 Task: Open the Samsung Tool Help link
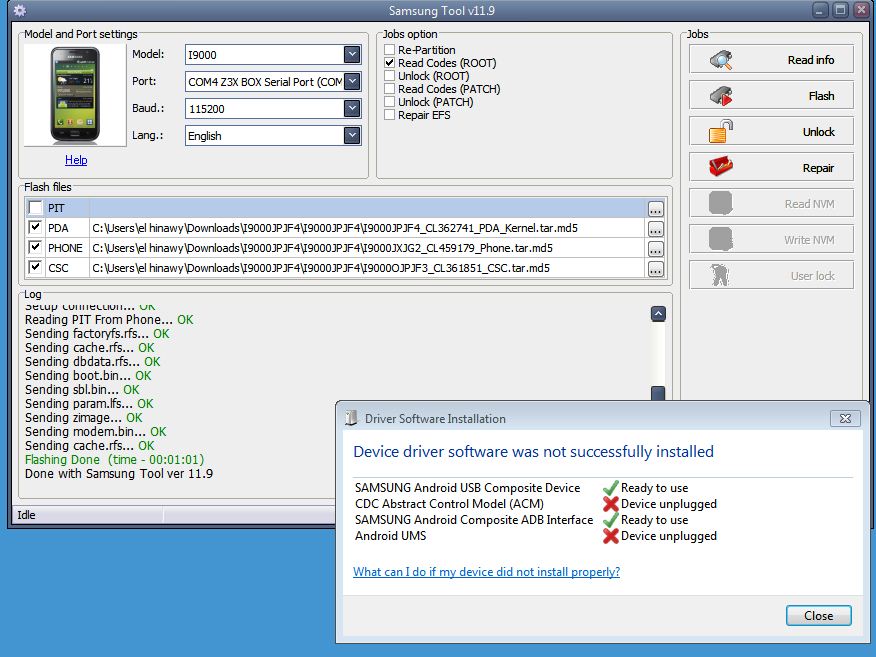coord(76,160)
